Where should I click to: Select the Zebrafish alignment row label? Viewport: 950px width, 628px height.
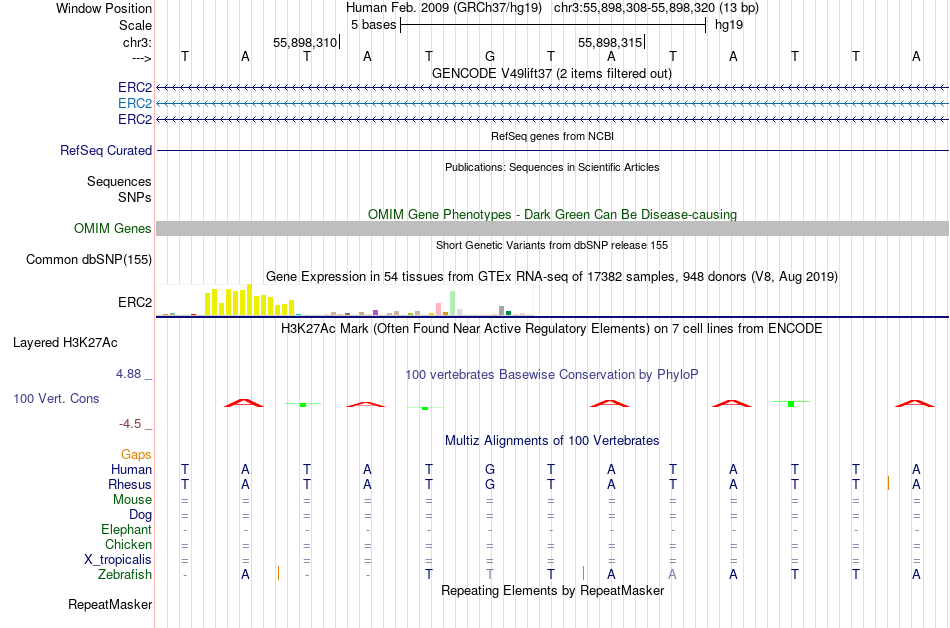125,574
